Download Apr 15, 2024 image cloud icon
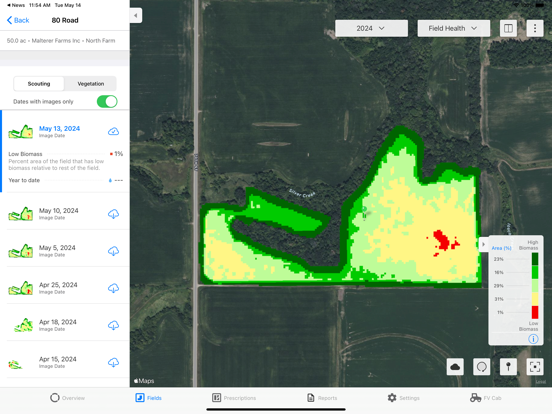552x414 pixels. pos(113,363)
